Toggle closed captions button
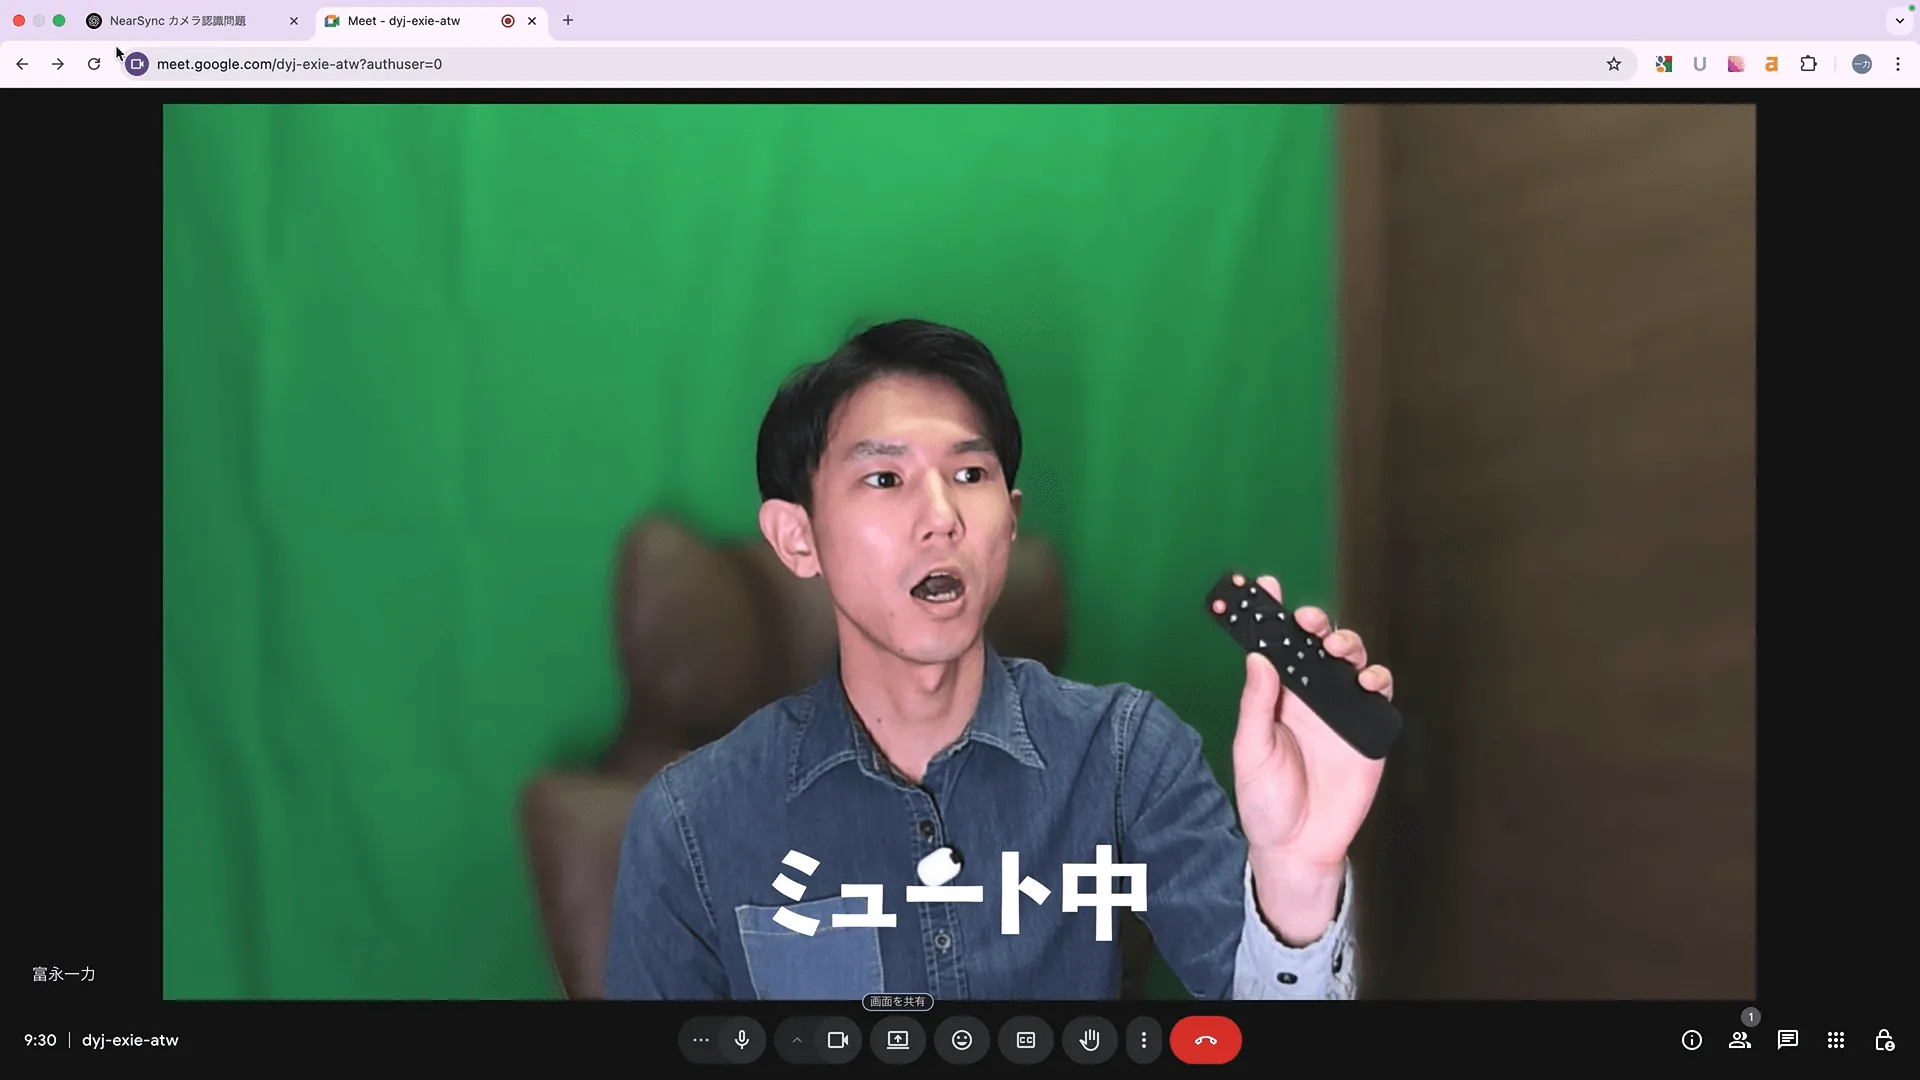The image size is (1920, 1080). [x=1026, y=1040]
